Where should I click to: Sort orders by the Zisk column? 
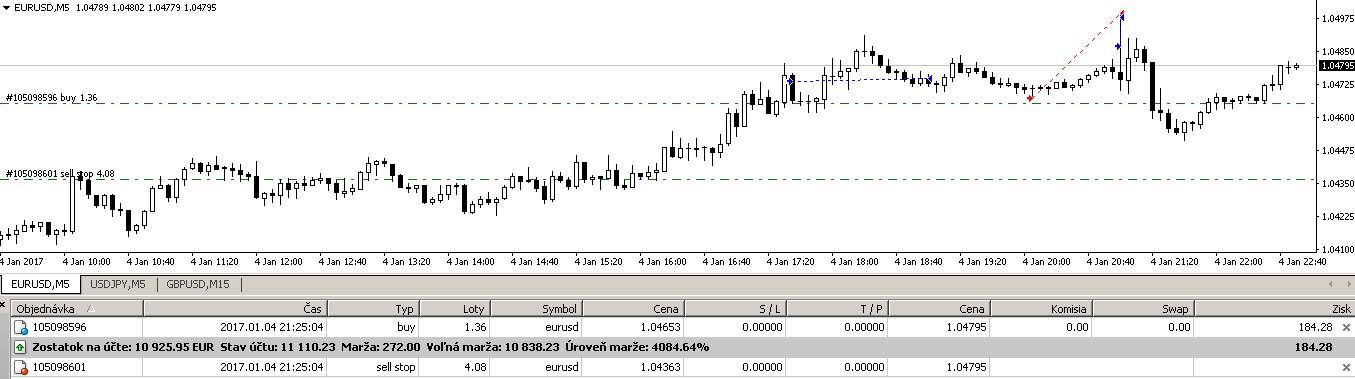click(1274, 309)
